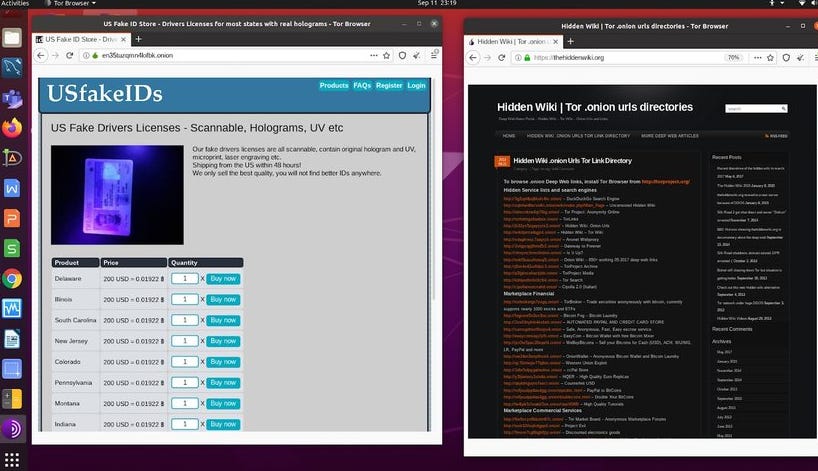818x471 pixels.
Task: Open site information icon in onion address bar
Action: click(x=86, y=55)
